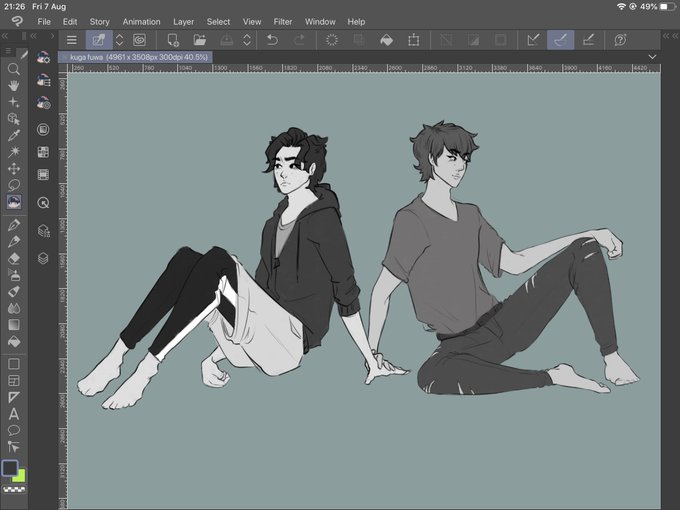
Task: Expand the canvas tab list chevron
Action: pos(652,57)
